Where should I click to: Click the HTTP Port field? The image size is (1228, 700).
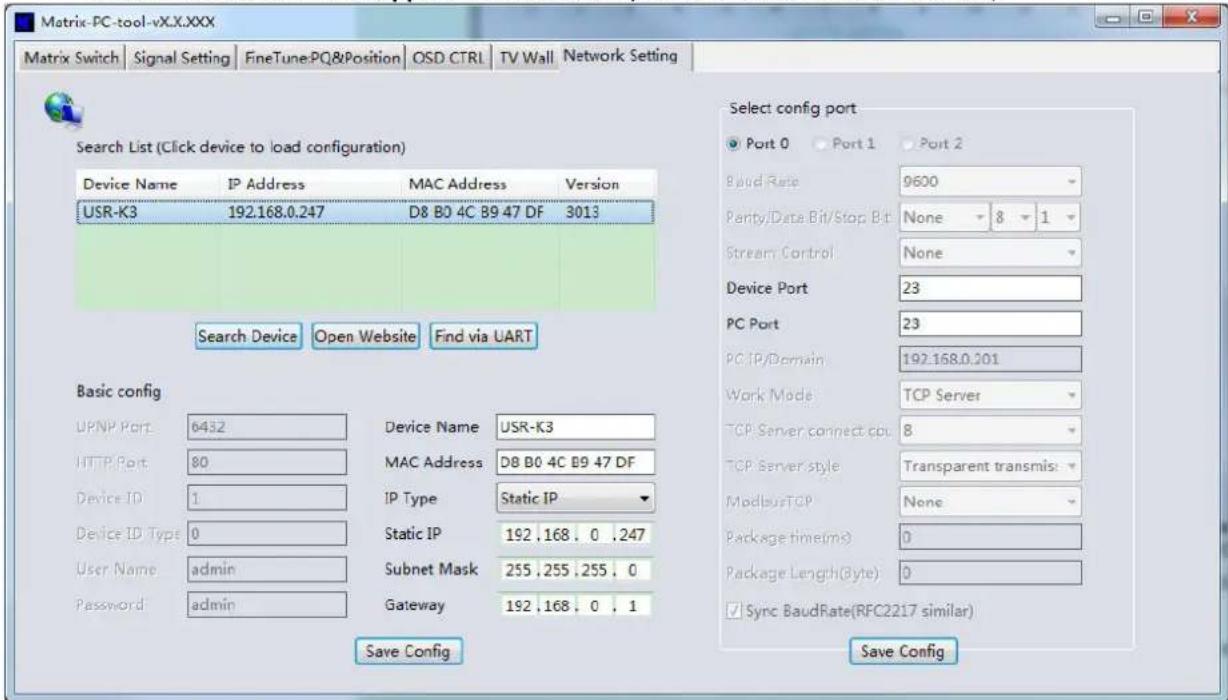pos(266,462)
